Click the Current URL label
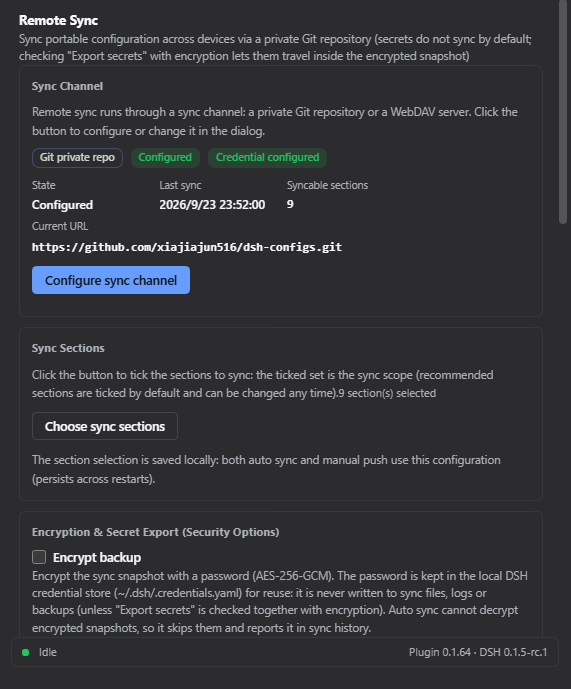The height and width of the screenshot is (689, 571). coord(60,226)
